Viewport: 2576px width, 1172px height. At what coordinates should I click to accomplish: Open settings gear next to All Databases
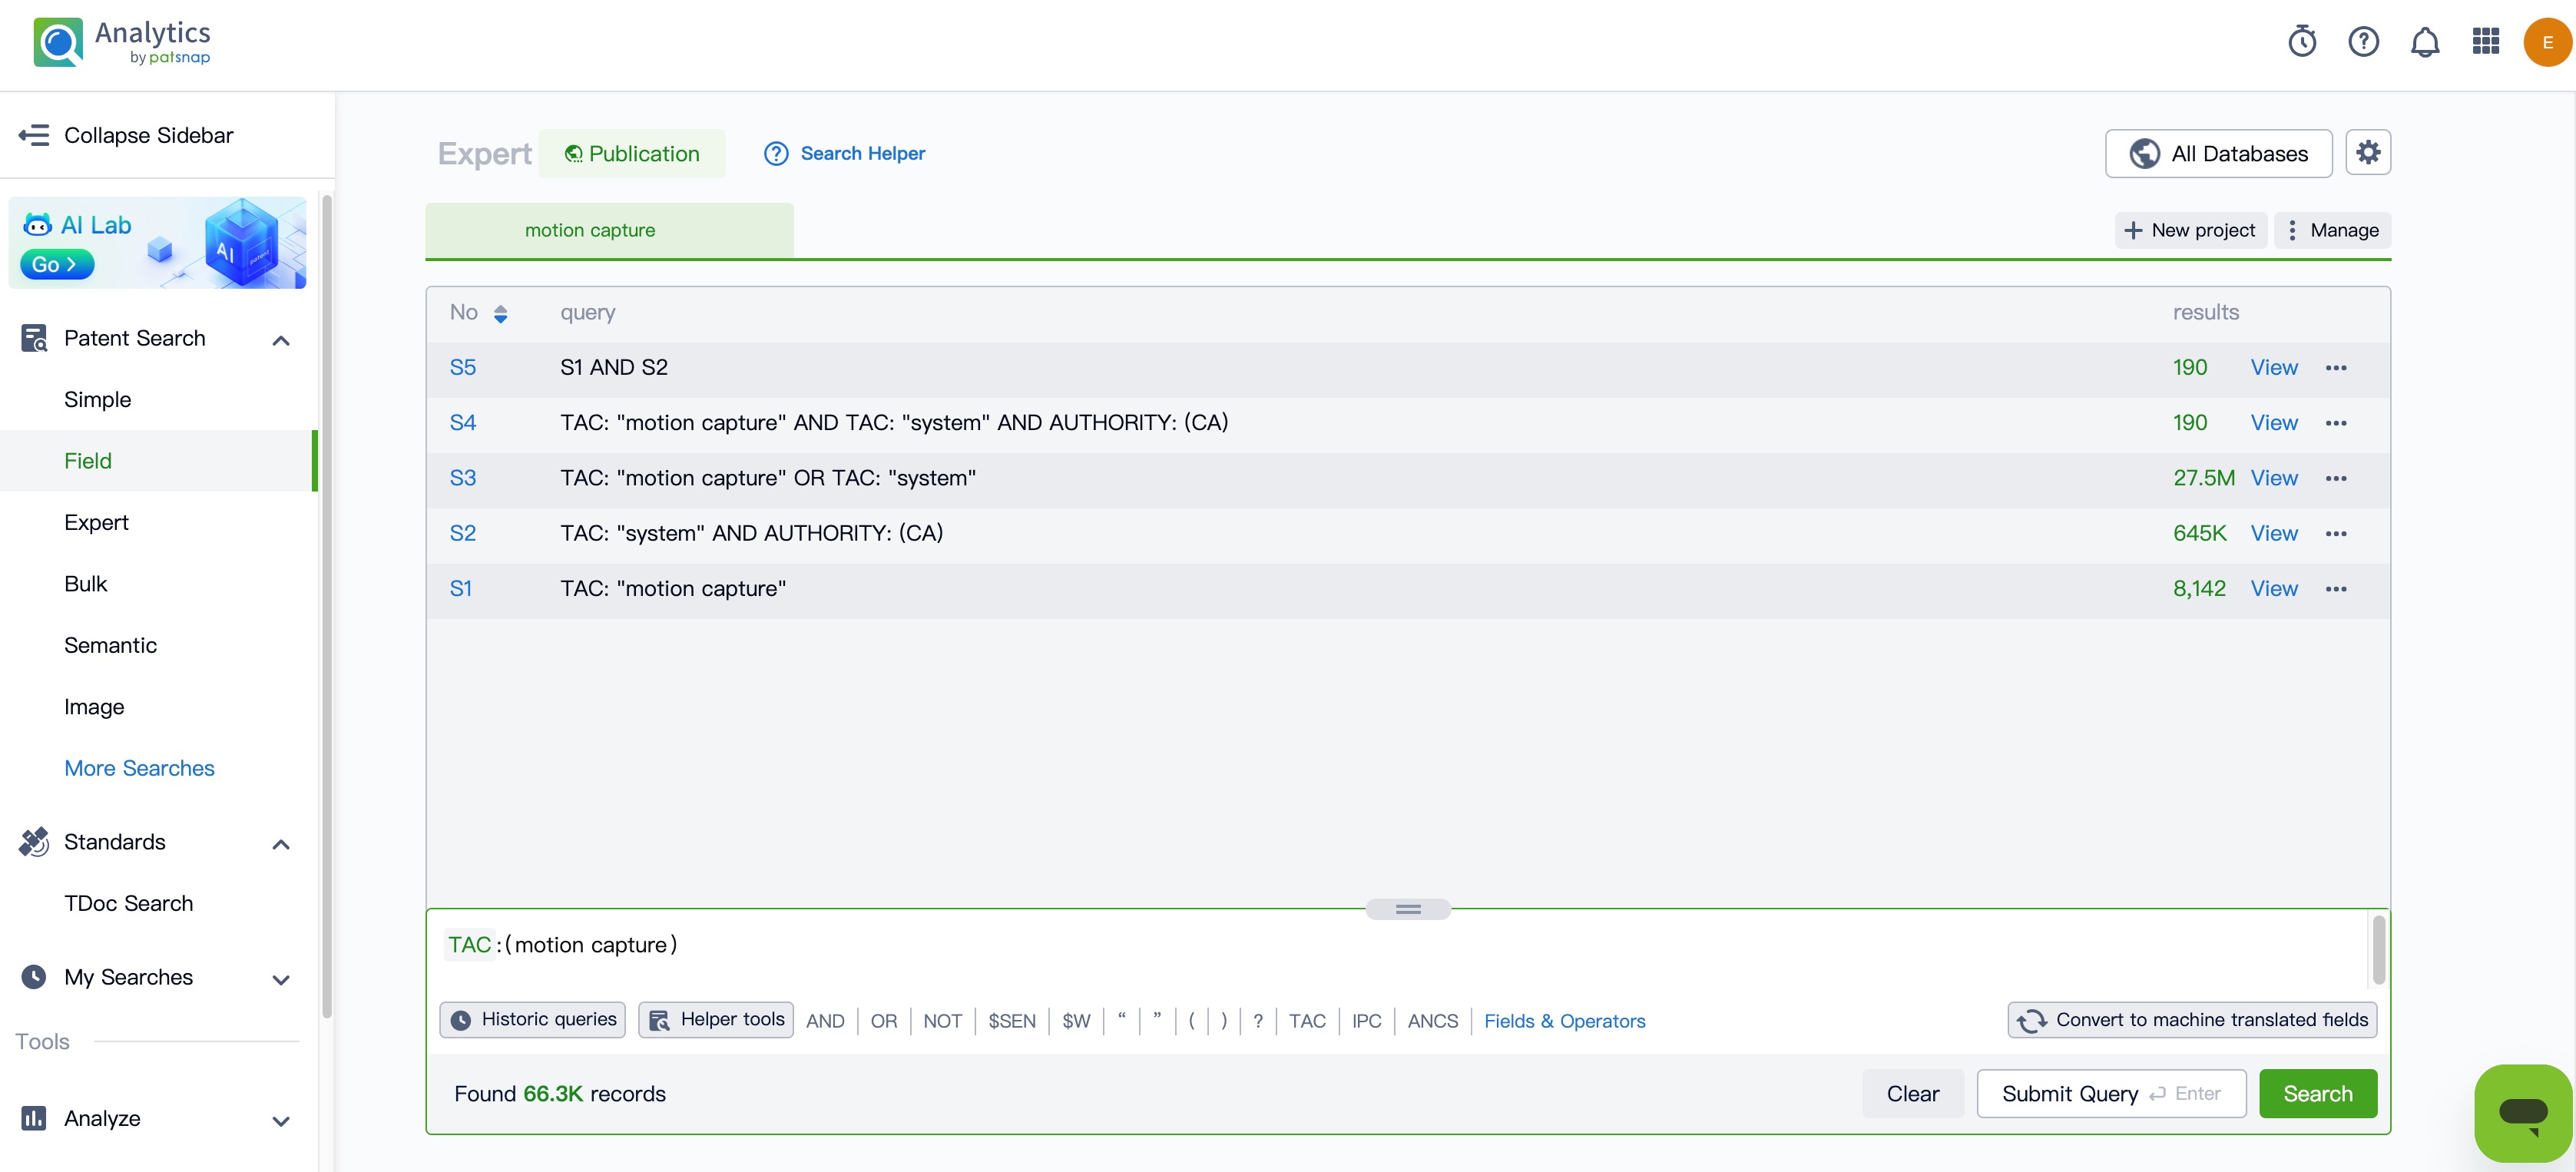click(2367, 153)
